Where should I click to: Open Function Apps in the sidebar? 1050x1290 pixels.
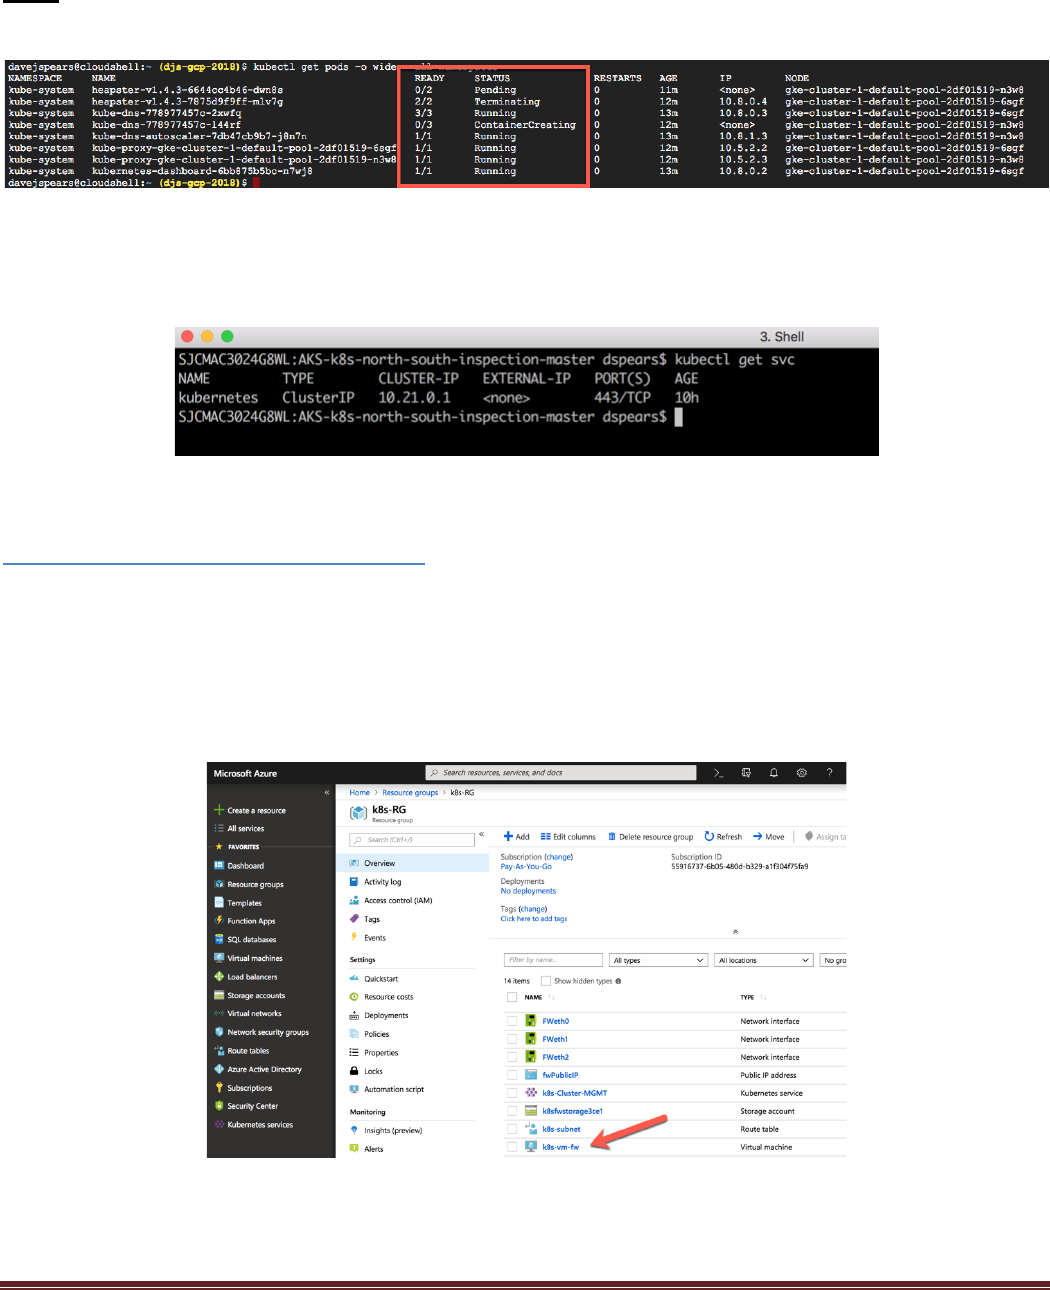tap(251, 921)
